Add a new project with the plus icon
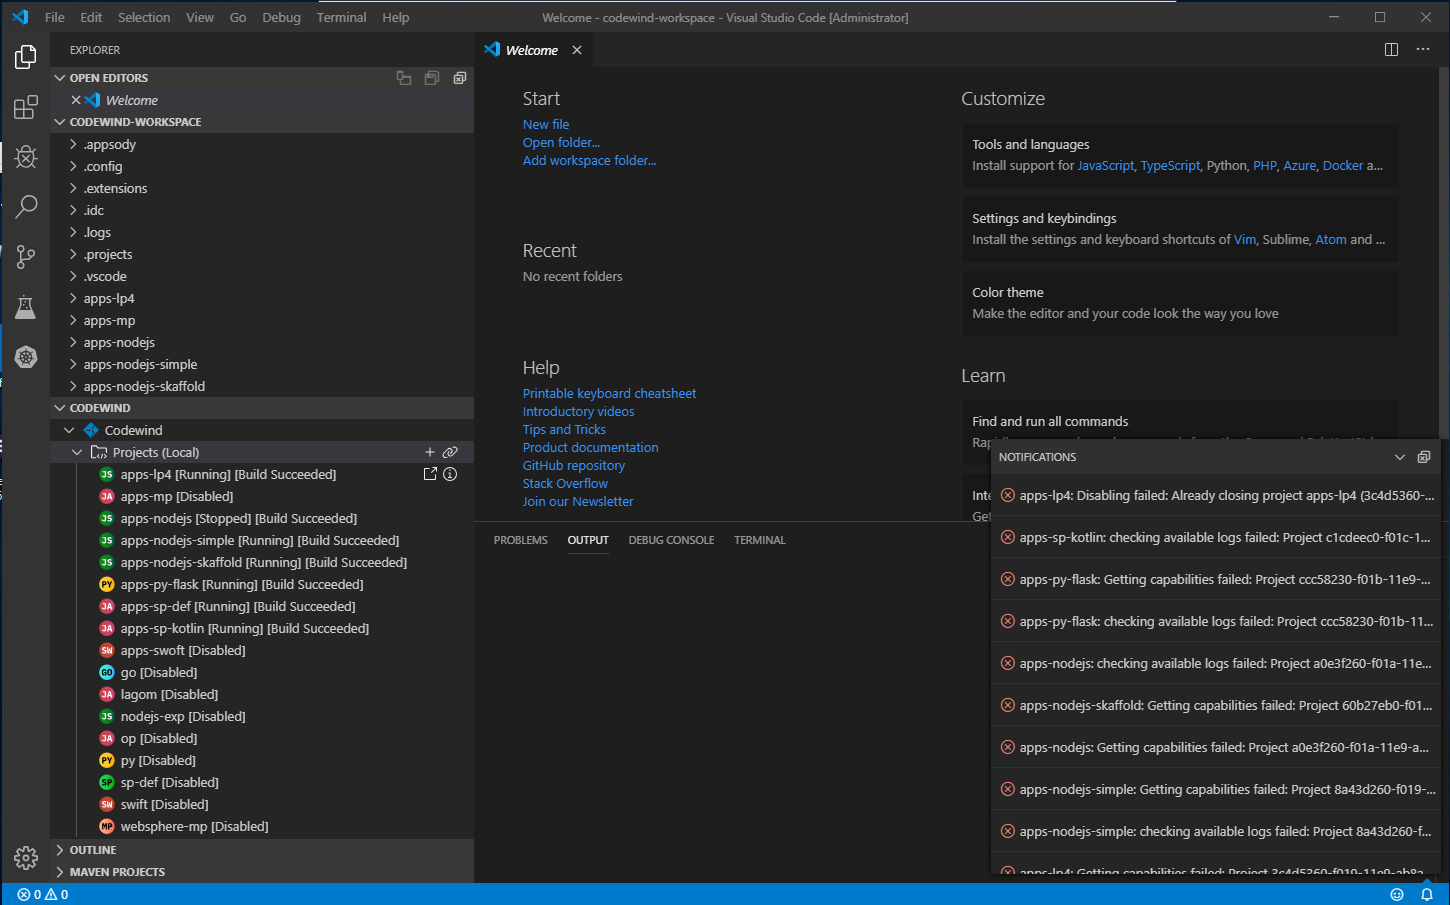Viewport: 1450px width, 905px height. [429, 452]
